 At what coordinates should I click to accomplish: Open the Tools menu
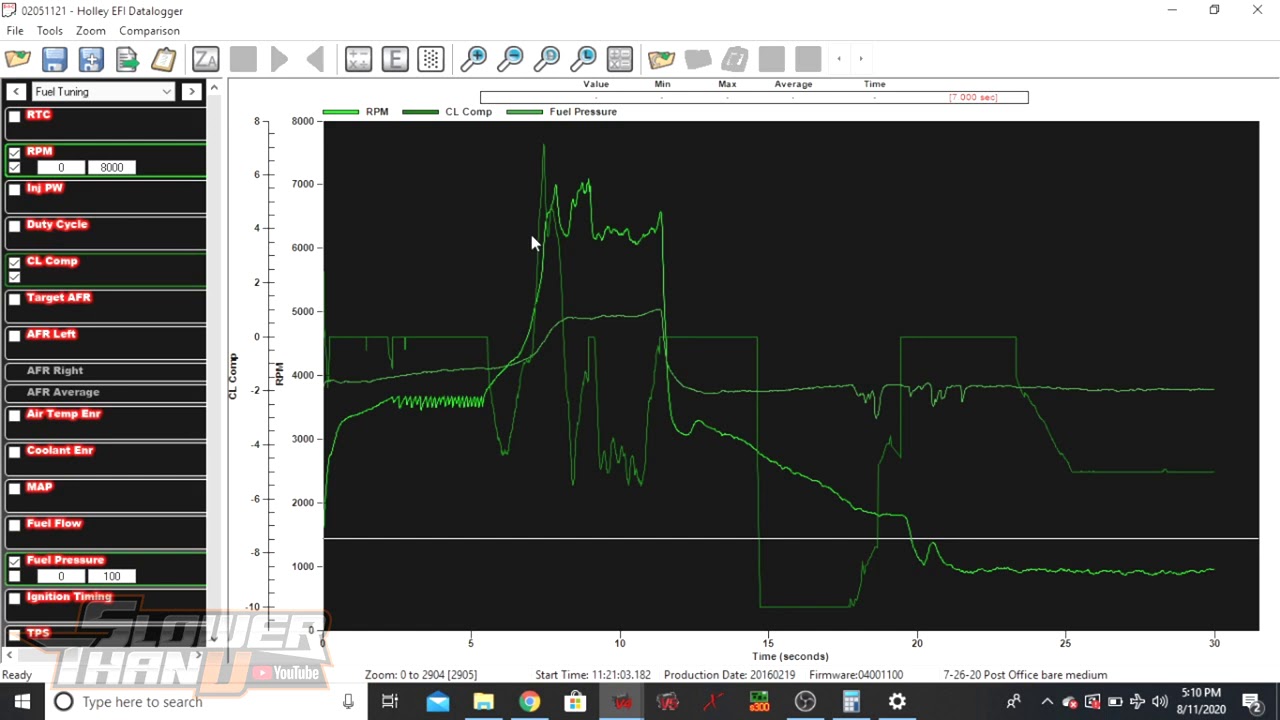[x=50, y=31]
